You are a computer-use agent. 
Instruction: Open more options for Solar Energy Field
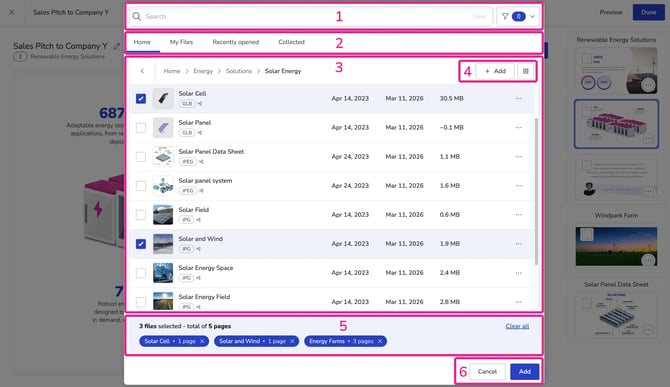tap(518, 302)
